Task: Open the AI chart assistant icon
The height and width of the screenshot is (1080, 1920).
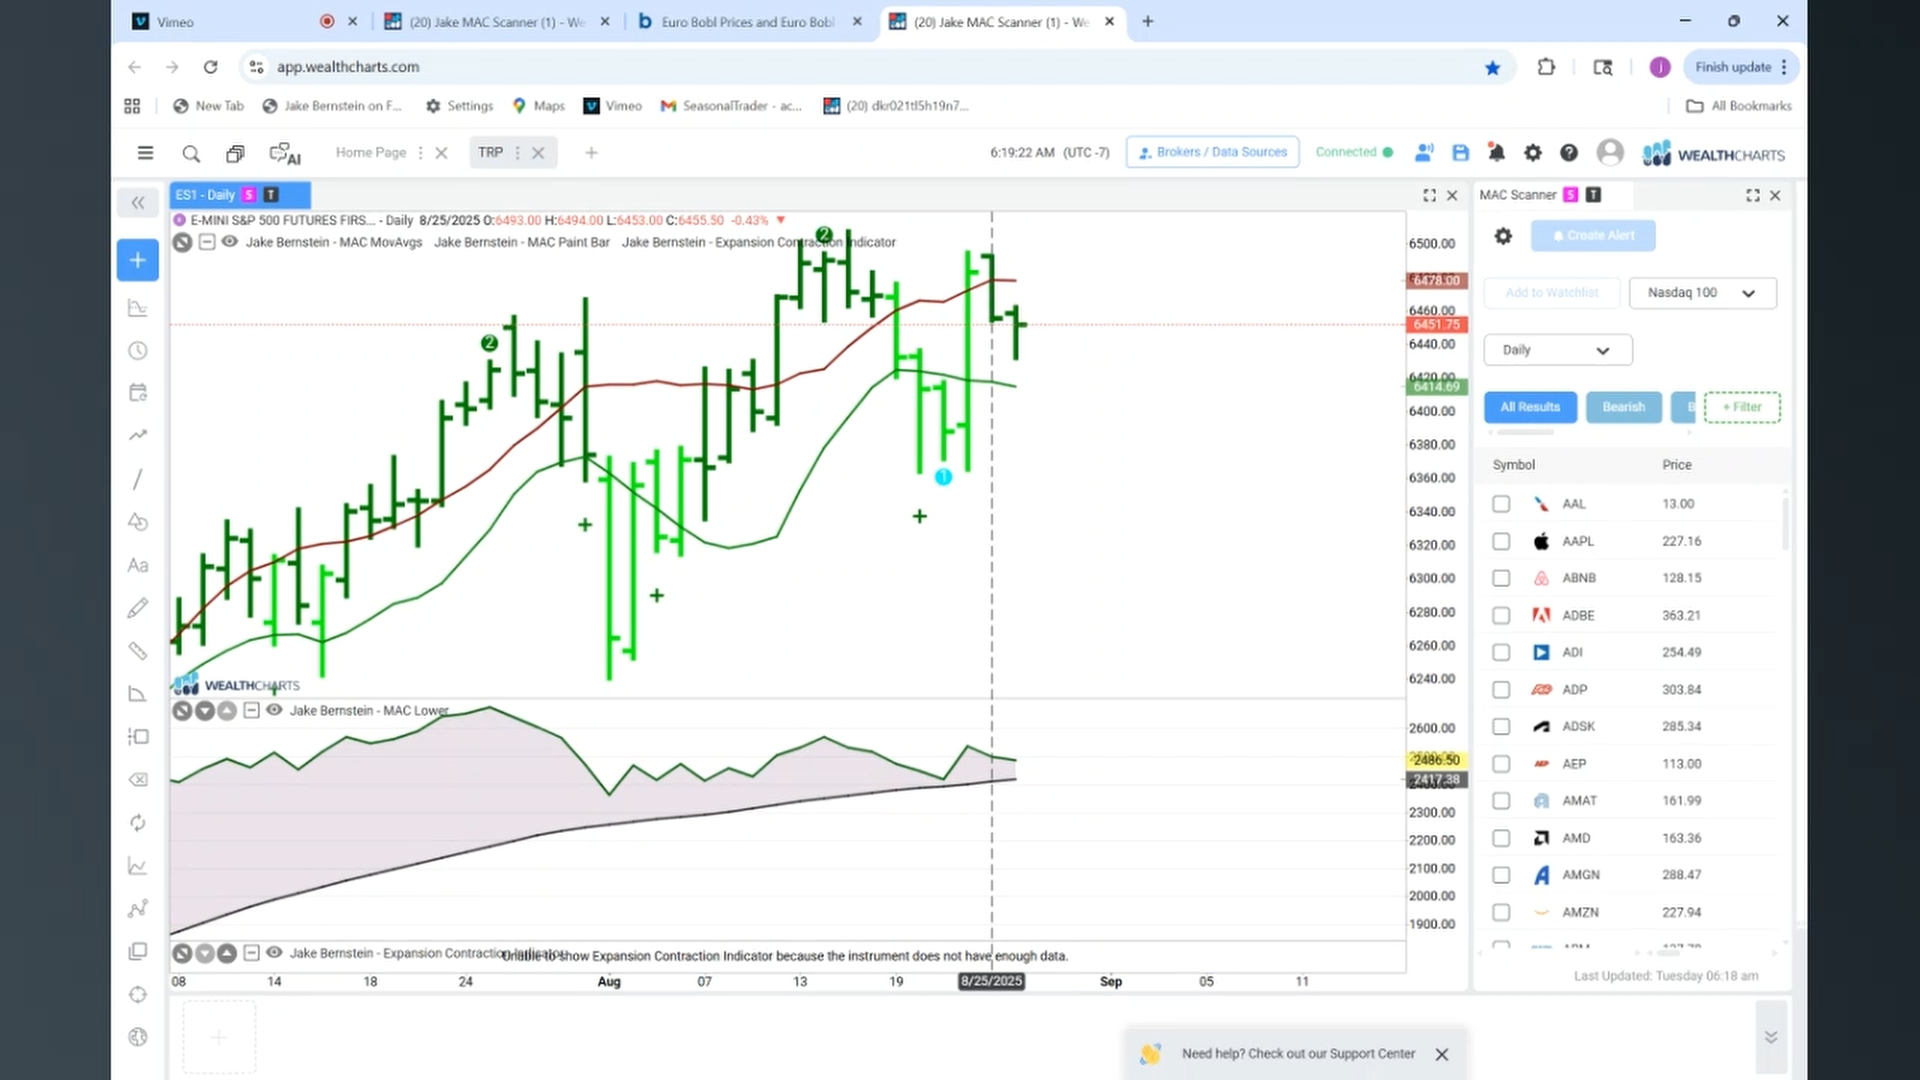Action: 285,154
